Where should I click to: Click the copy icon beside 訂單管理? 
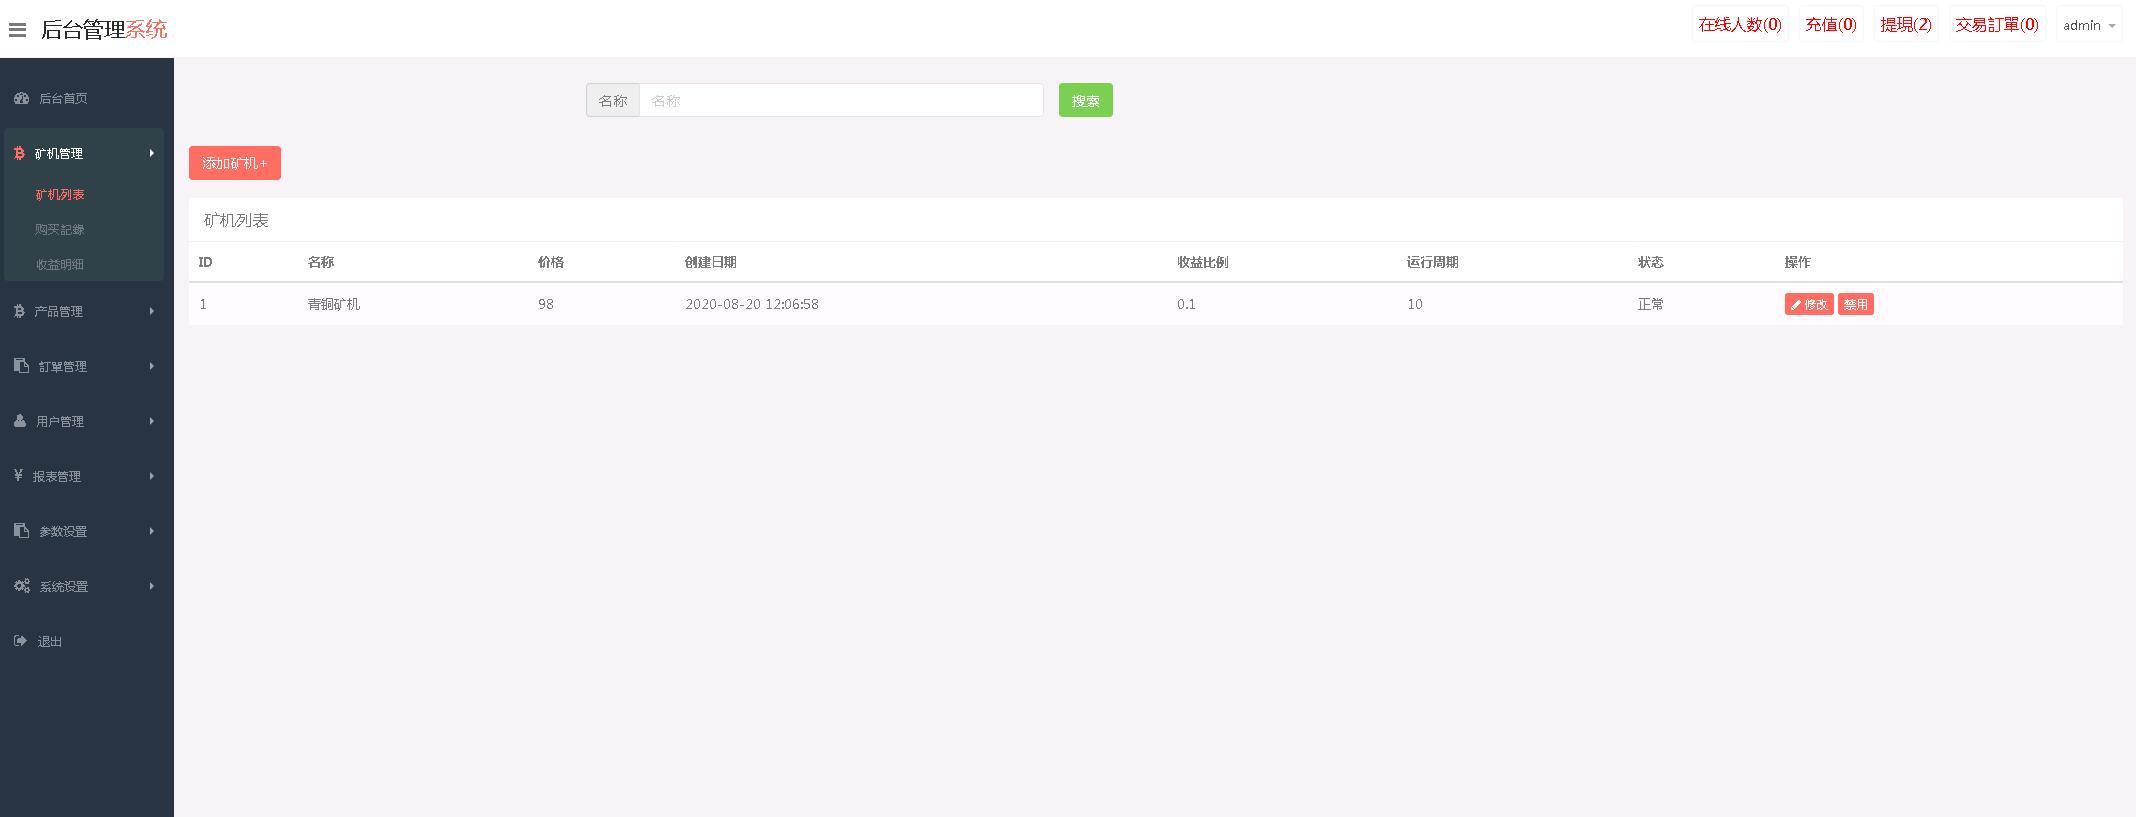(x=21, y=366)
